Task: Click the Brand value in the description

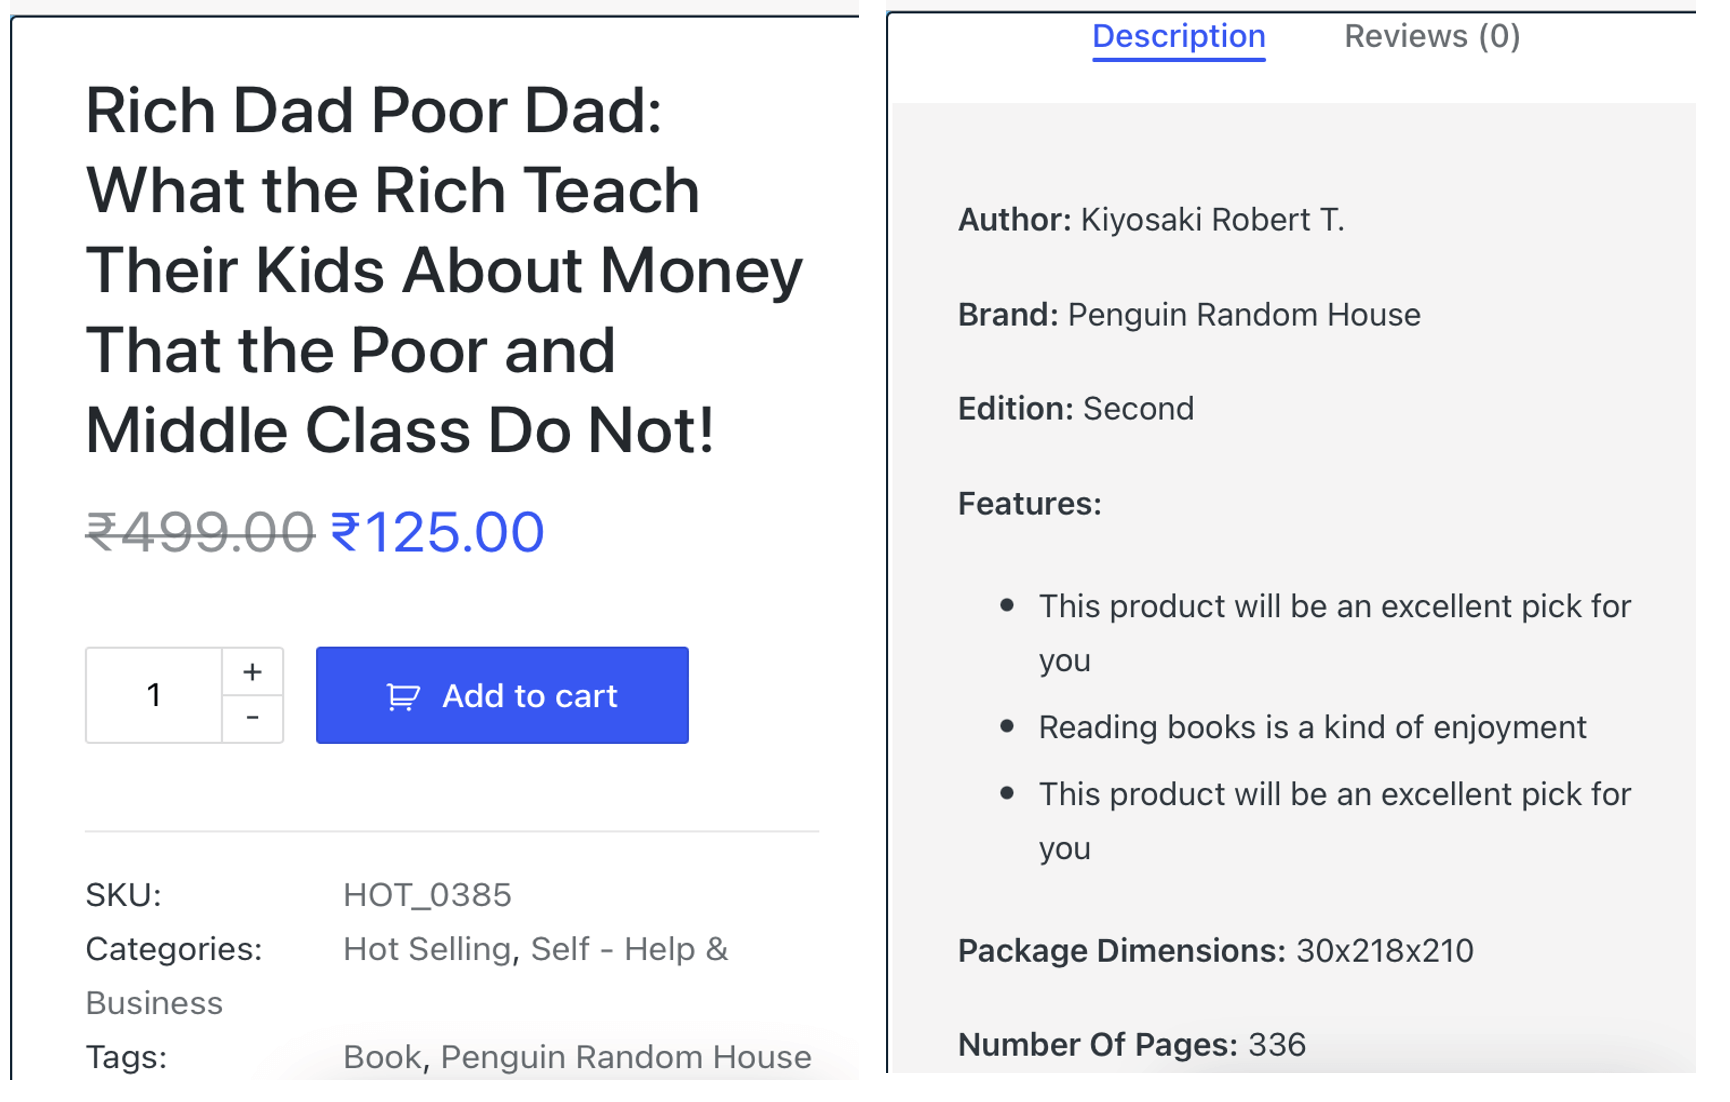Action: coord(1243,315)
